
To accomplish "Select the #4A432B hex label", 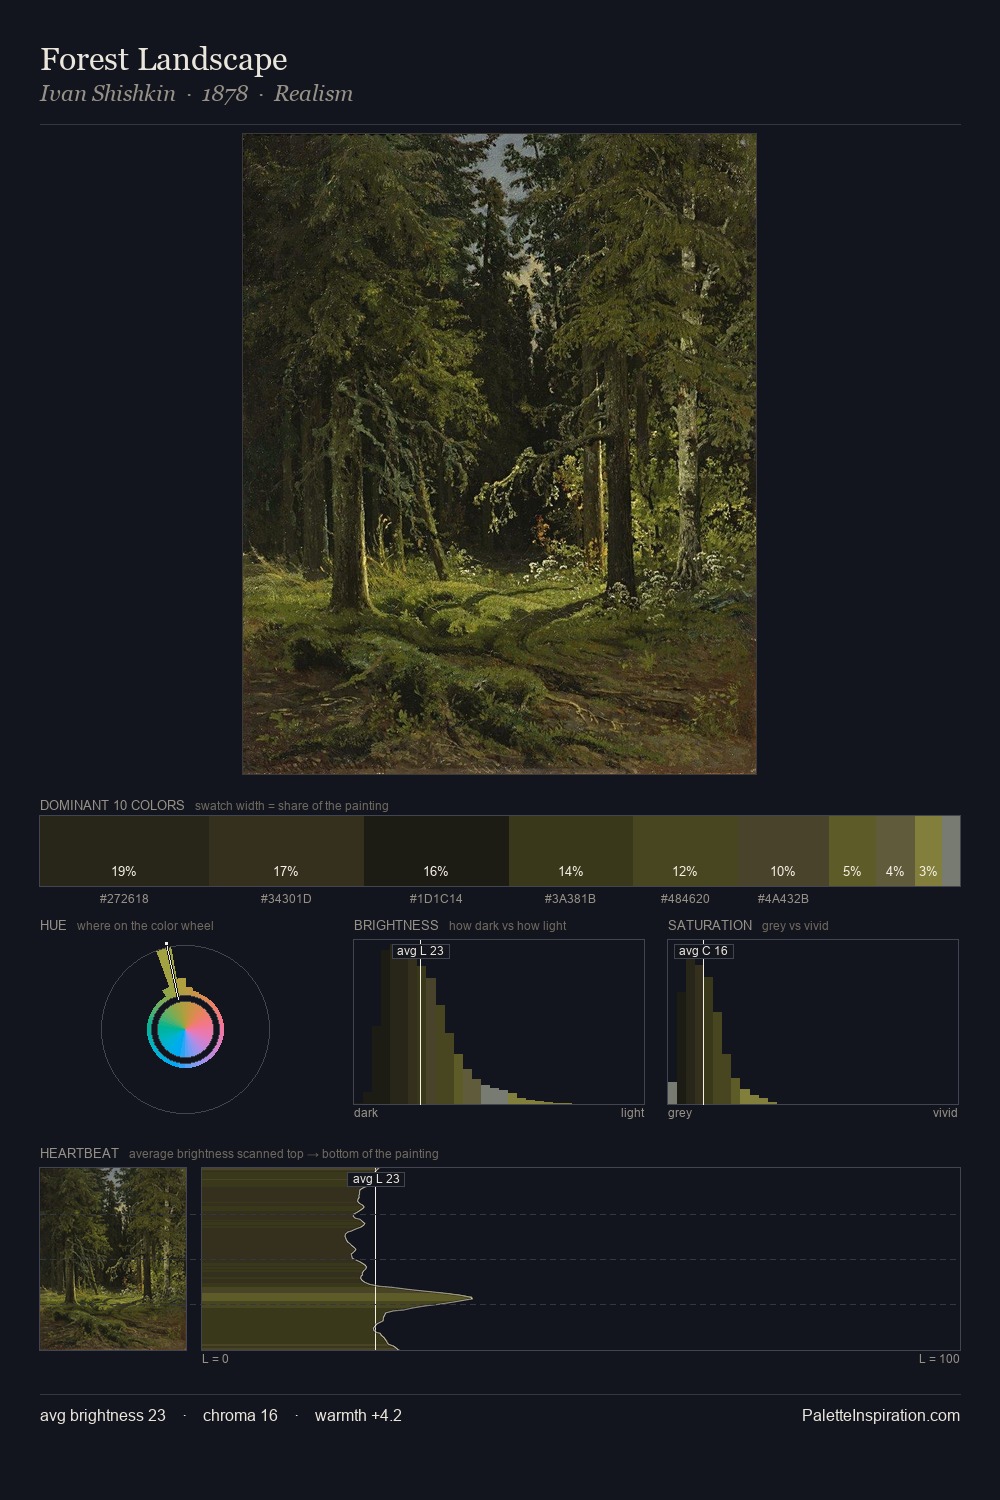I will tap(783, 899).
